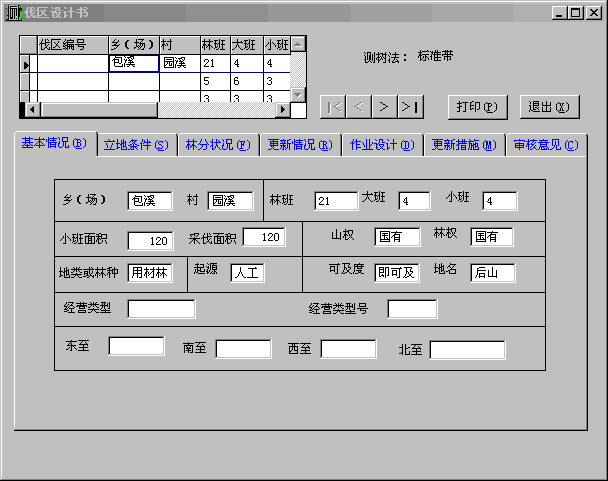Select the current row indicator arrow in grid
Viewport: 608px width, 481px height.
coord(25,64)
